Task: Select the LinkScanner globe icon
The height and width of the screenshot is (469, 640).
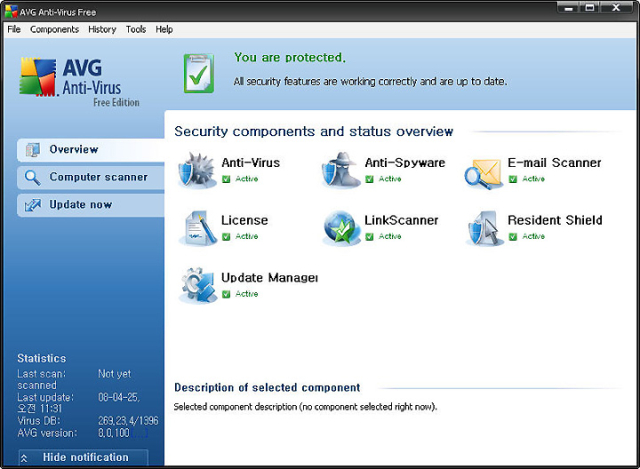Action: coord(341,228)
